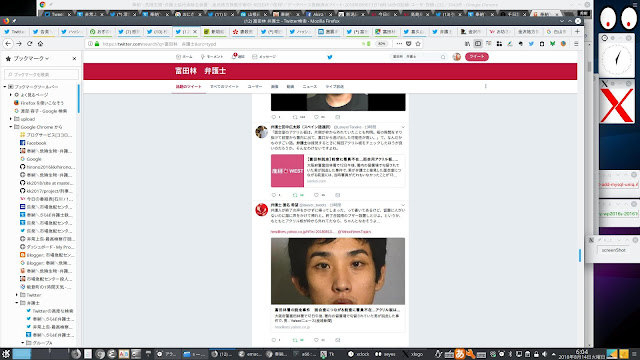Close the bookmarks sidebar
640x360 pixels.
tap(74, 58)
